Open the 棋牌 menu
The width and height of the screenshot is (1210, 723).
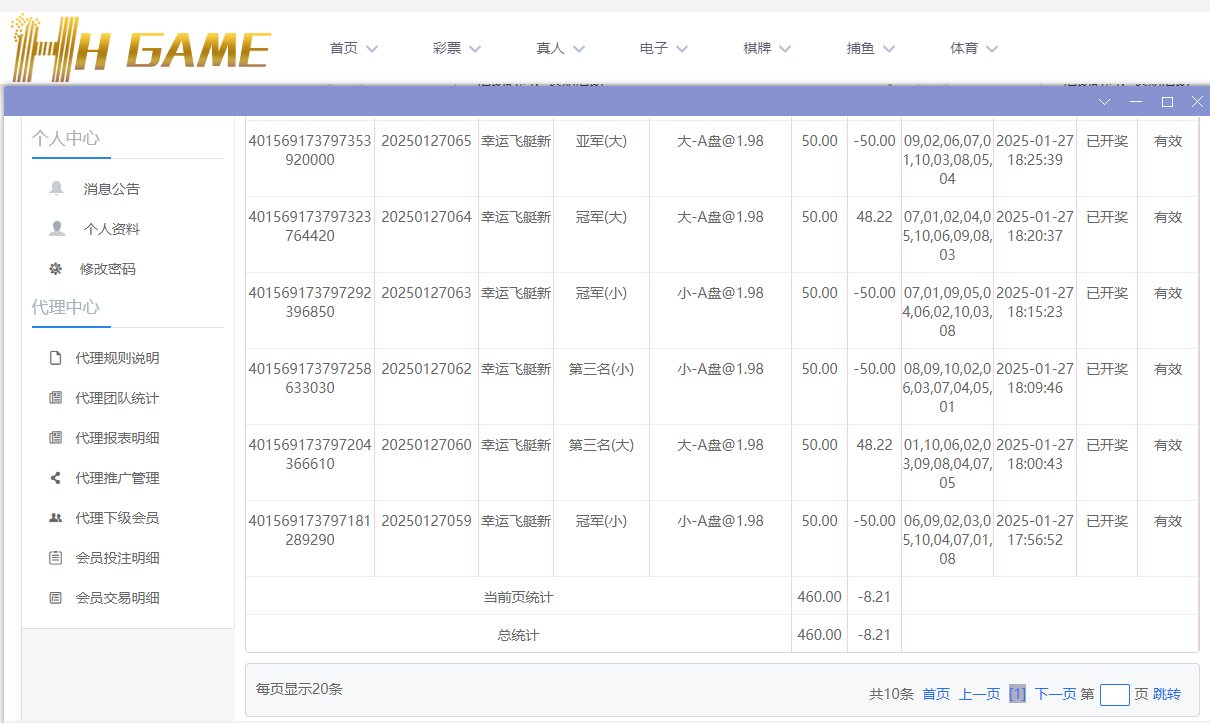point(766,47)
